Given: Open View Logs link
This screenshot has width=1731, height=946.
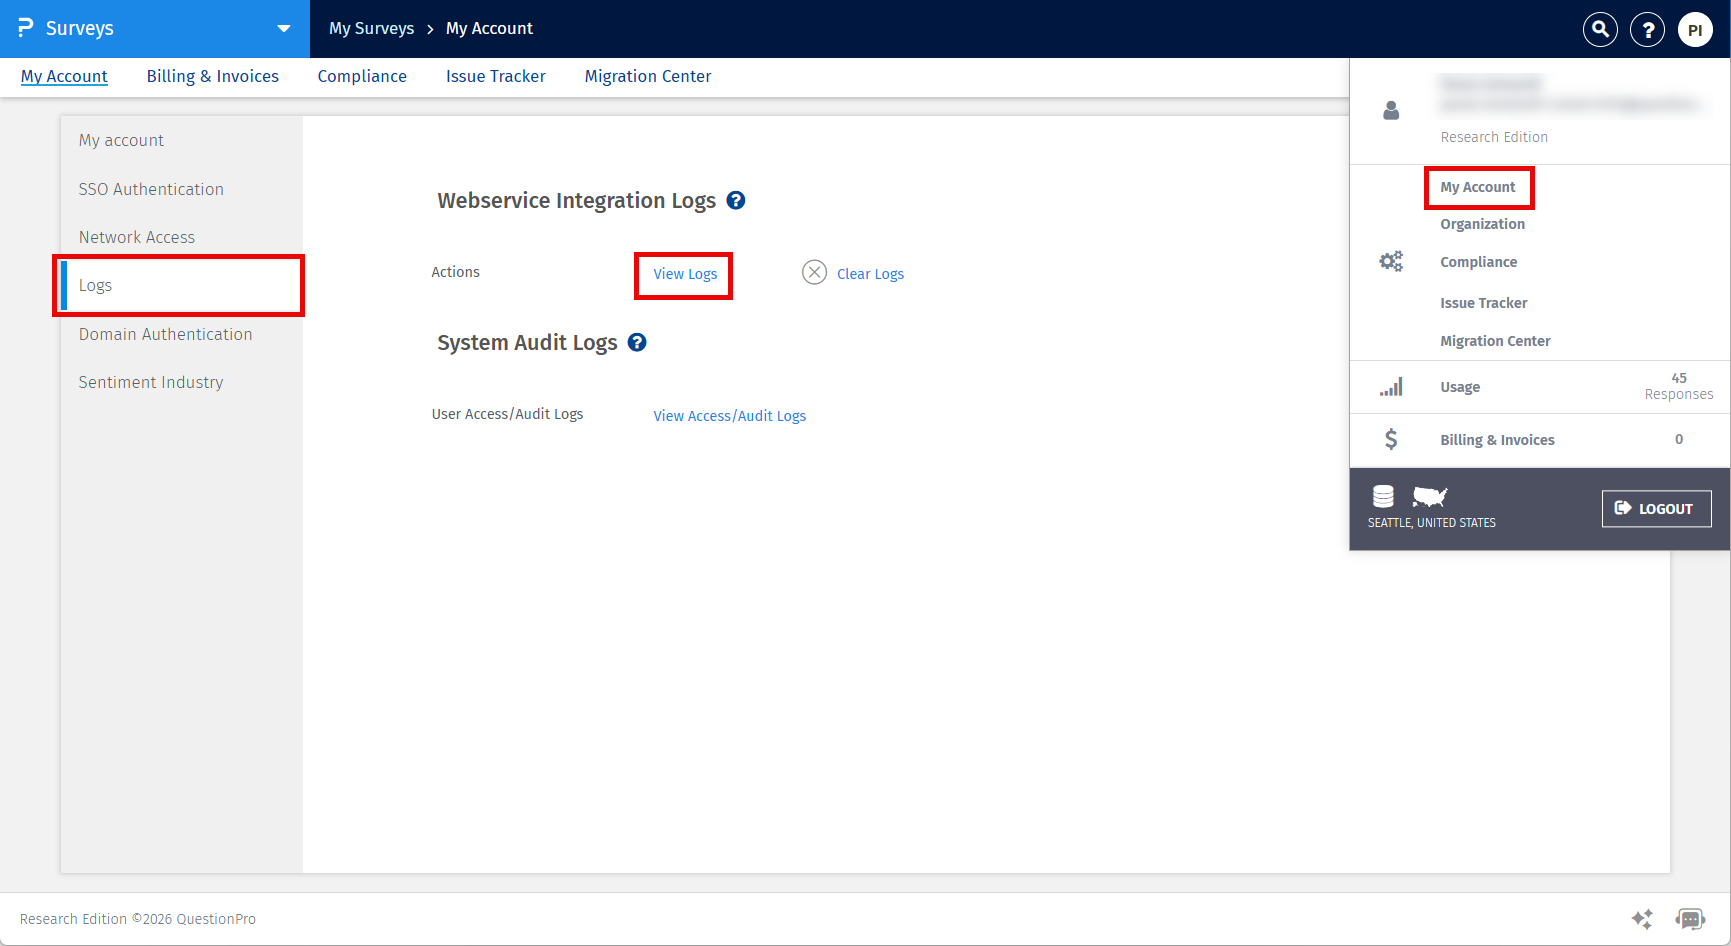Looking at the screenshot, I should pyautogui.click(x=684, y=274).
